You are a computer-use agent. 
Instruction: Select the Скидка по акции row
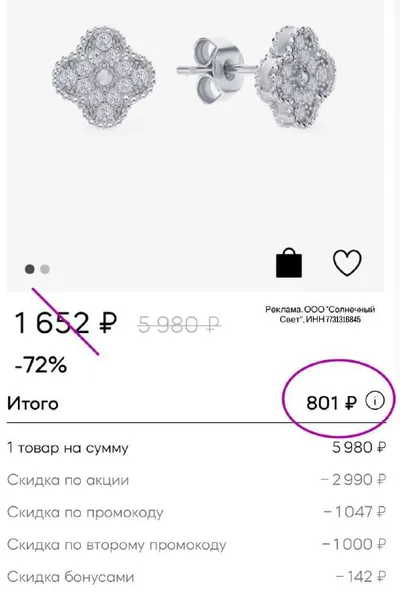pyautogui.click(x=197, y=480)
